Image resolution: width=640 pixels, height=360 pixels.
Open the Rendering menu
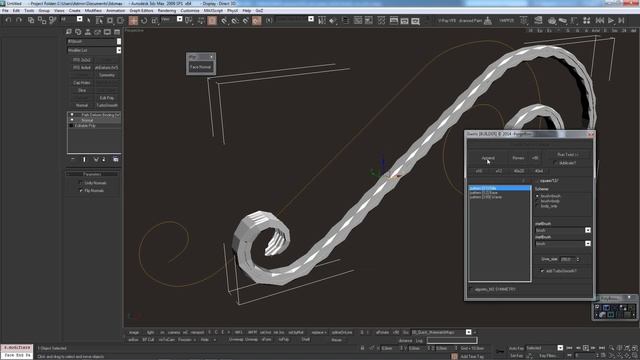[167, 11]
